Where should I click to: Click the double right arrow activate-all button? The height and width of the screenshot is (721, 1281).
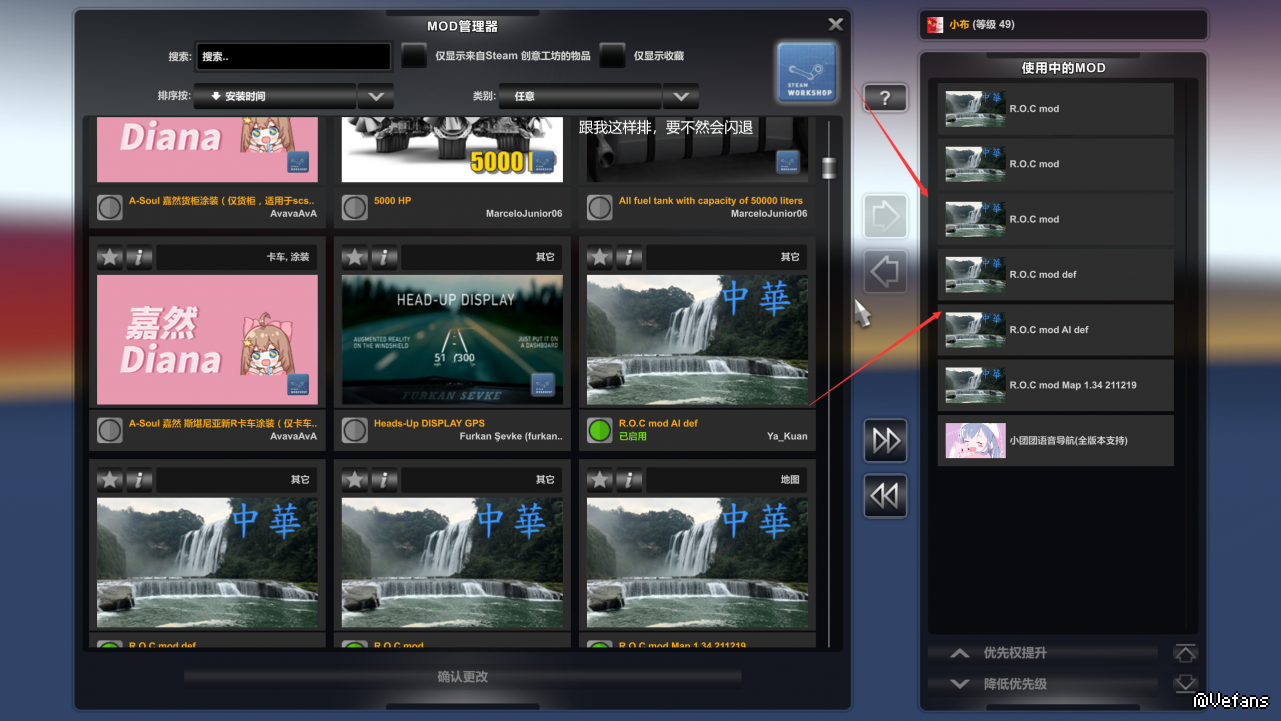(885, 441)
